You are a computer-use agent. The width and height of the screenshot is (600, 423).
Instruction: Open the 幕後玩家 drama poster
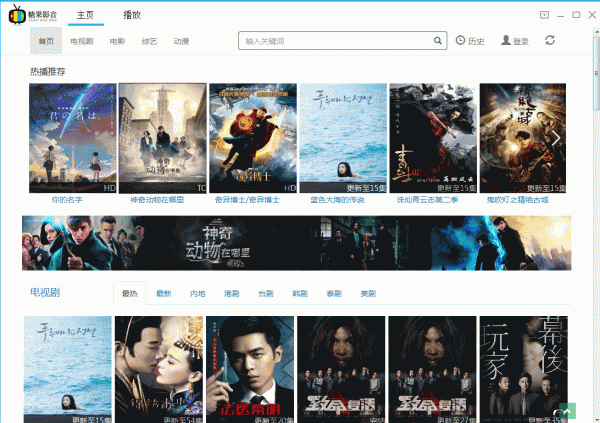524,369
